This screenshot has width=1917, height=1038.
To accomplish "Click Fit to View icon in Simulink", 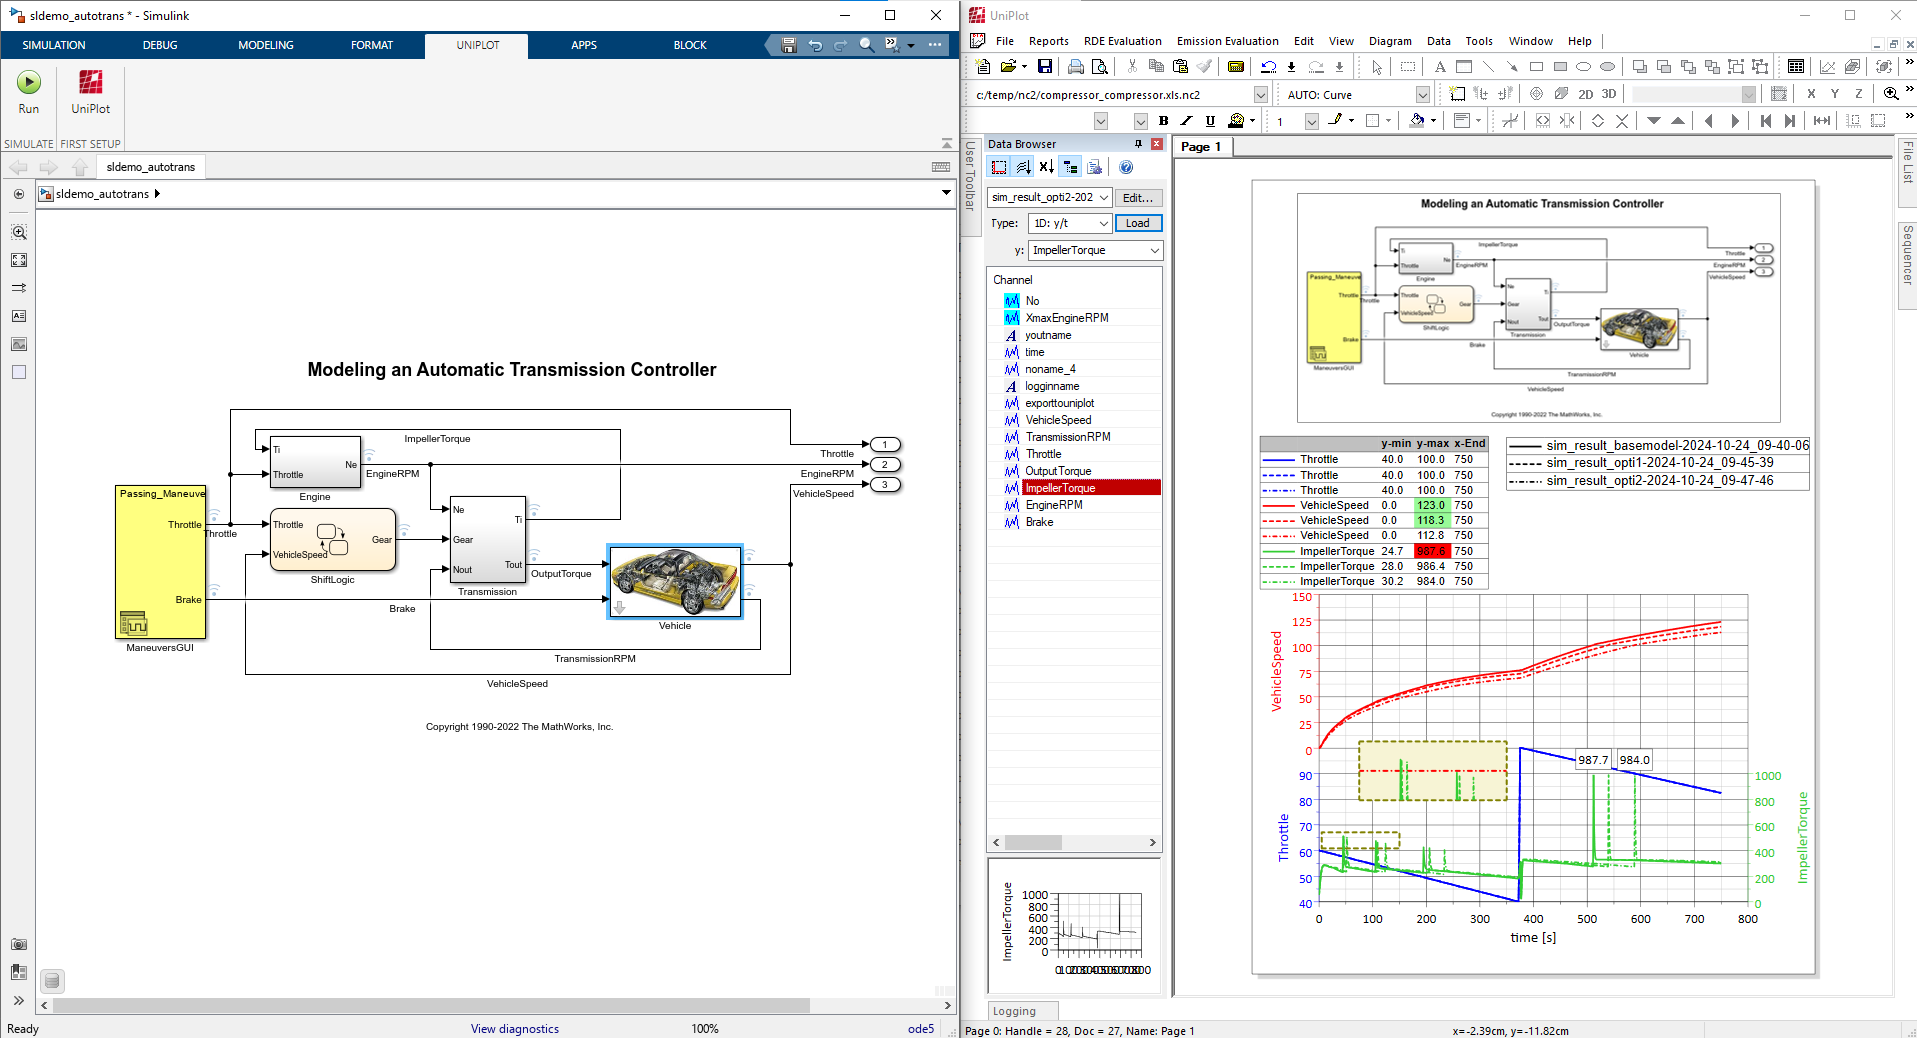I will 19,260.
